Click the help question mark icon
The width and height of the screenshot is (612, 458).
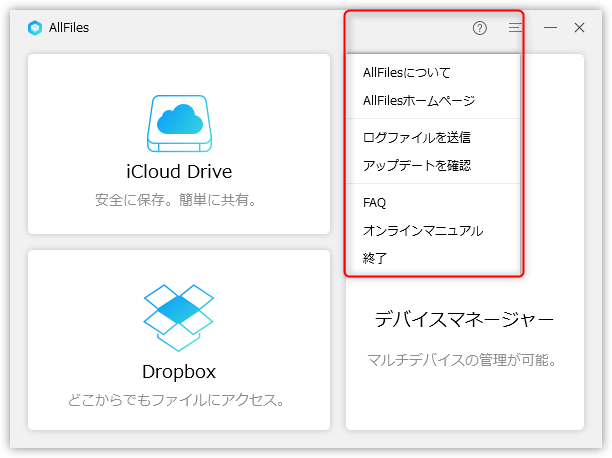click(479, 28)
